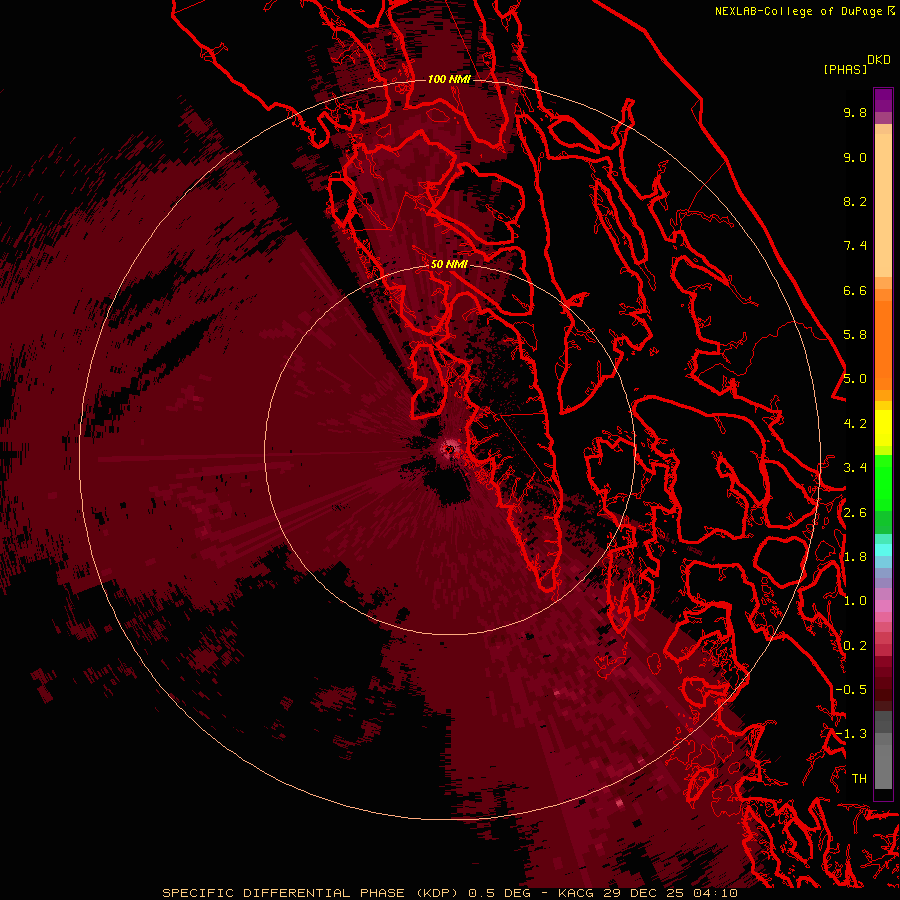Click the 8.2 scale value
Screen dimensions: 900x900
(855, 201)
